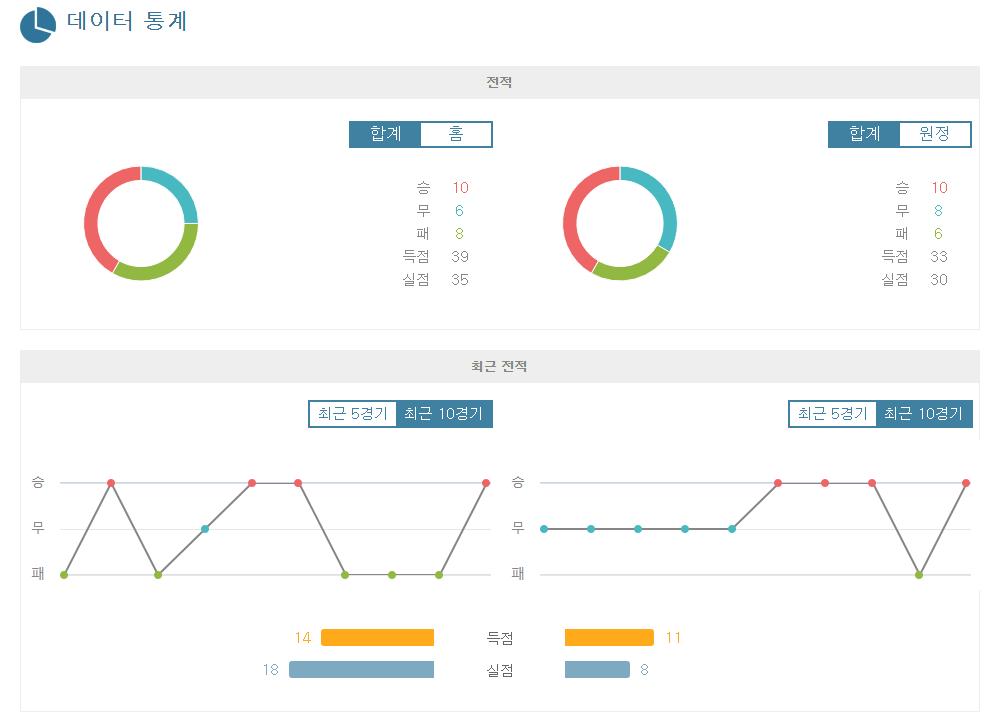This screenshot has width=995, height=726.
Task: Click the right team's goals conceded 30
Action: tap(939, 279)
